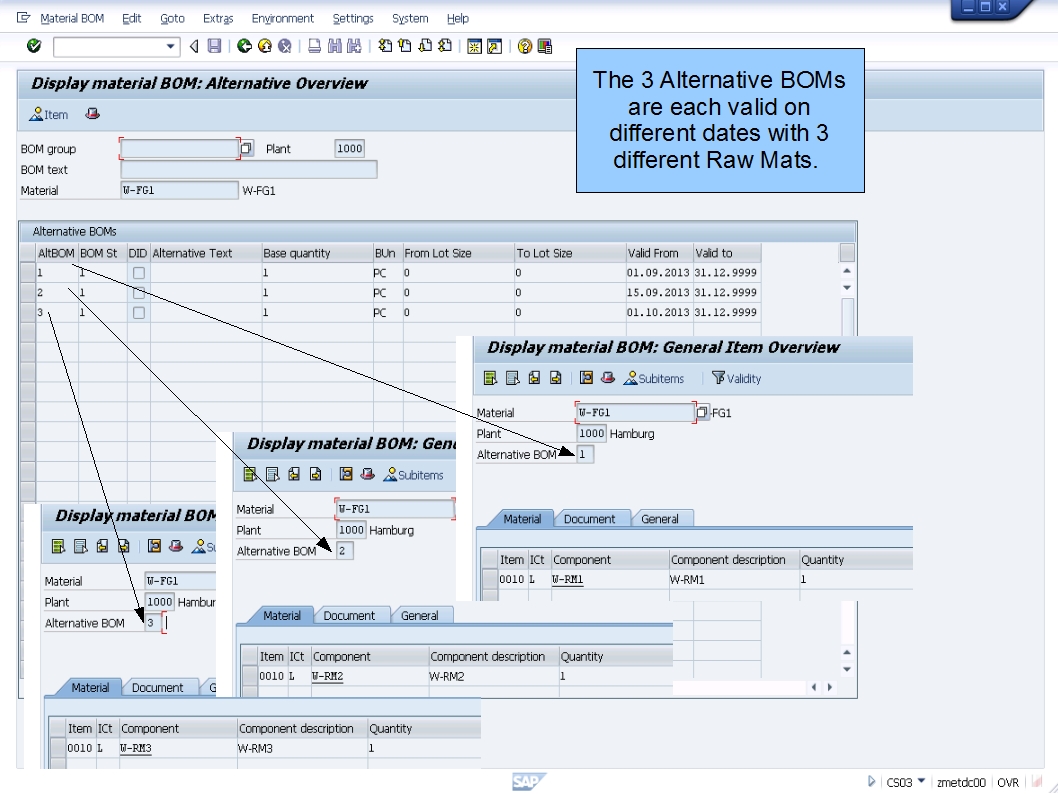Click the Find Next binoculars-plus icon
The width and height of the screenshot is (1058, 794).
click(354, 46)
